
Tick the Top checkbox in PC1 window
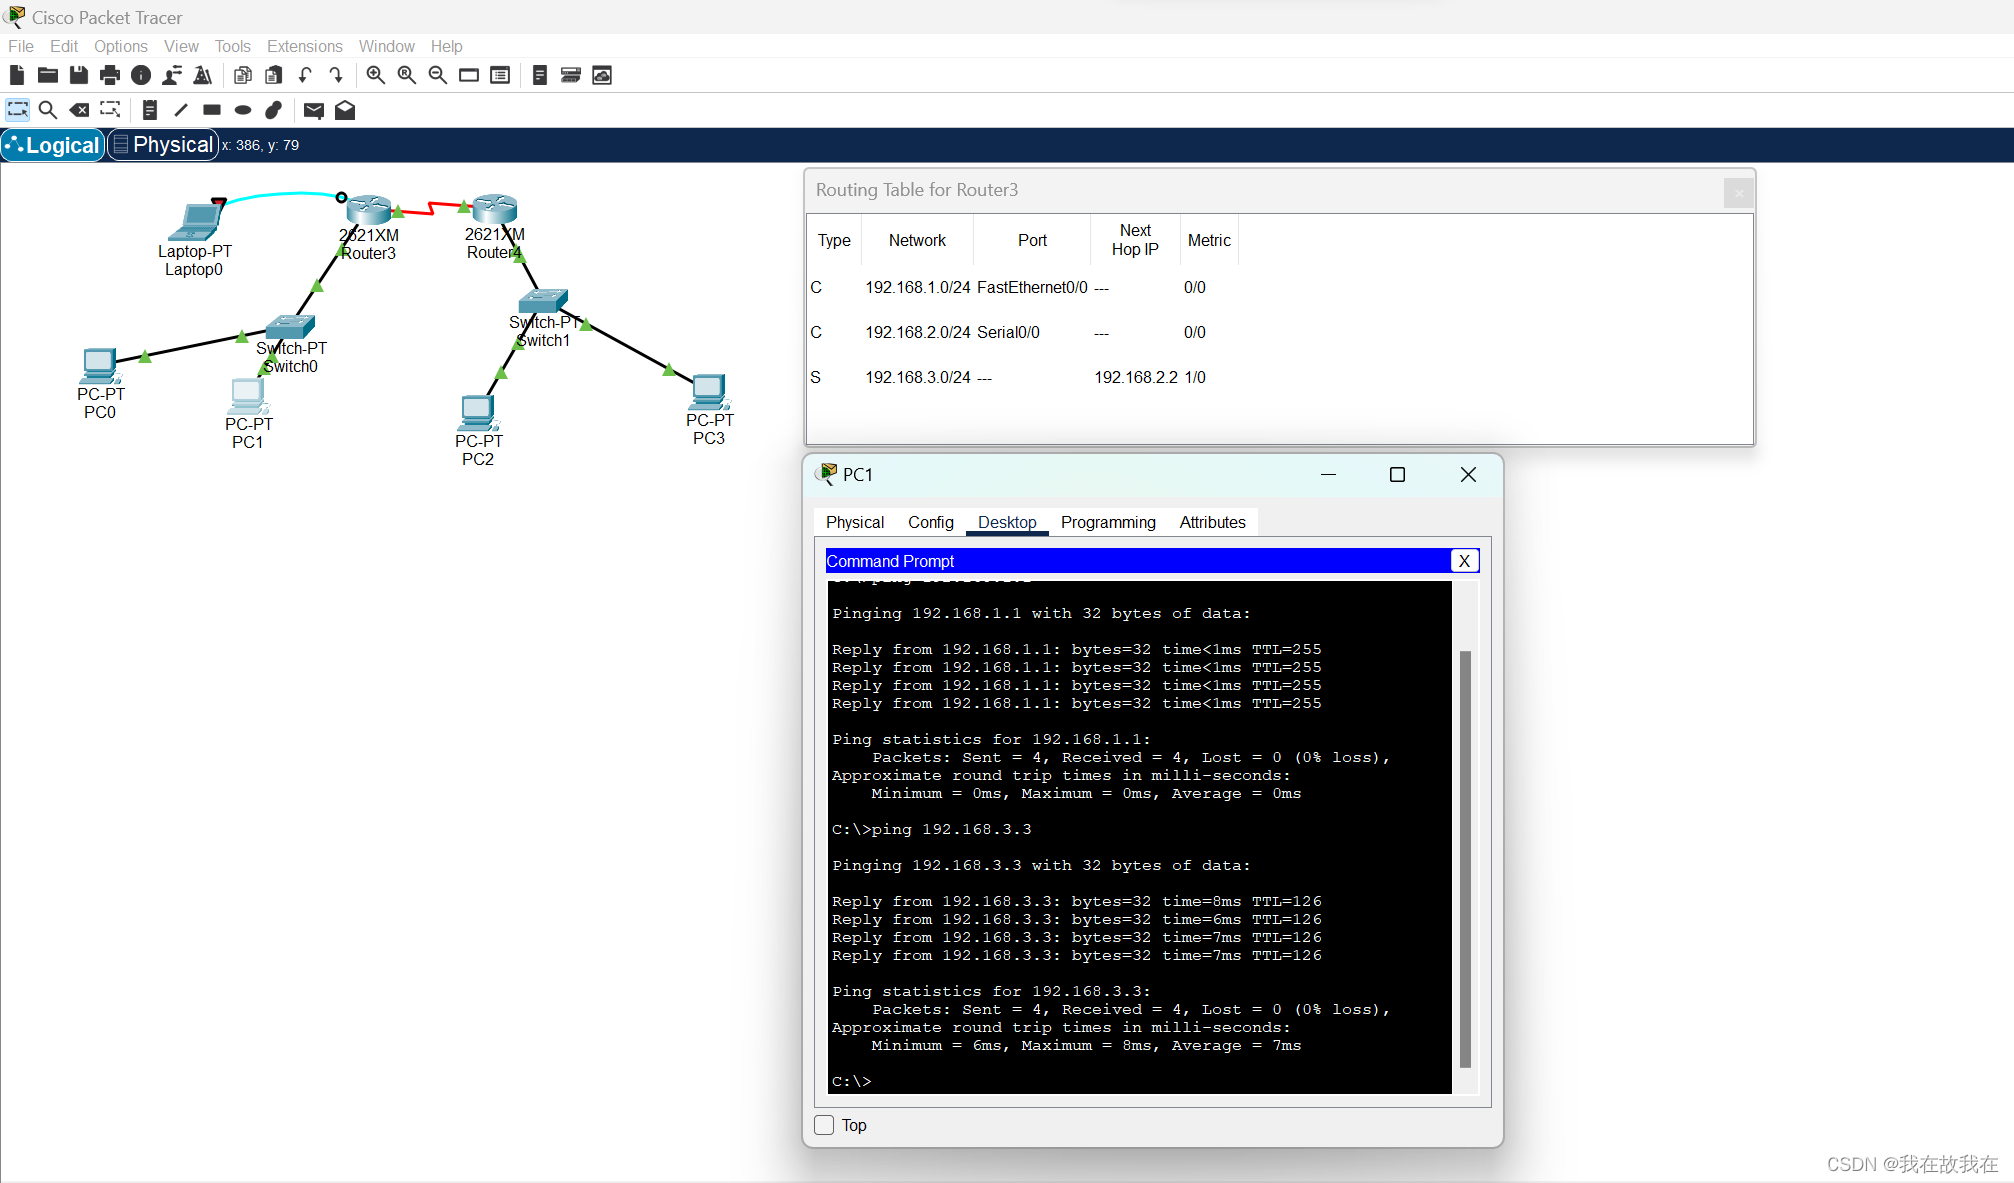tap(824, 1125)
